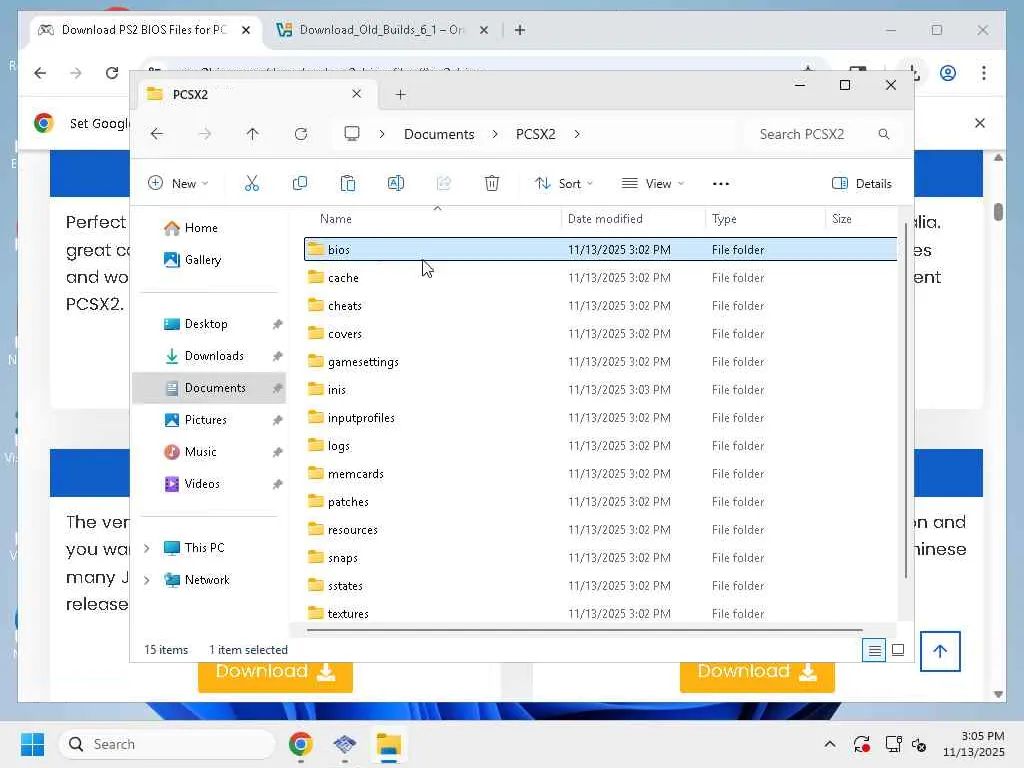The height and width of the screenshot is (768, 1024).
Task: Open Chrome profile avatar menu
Action: pyautogui.click(x=948, y=72)
